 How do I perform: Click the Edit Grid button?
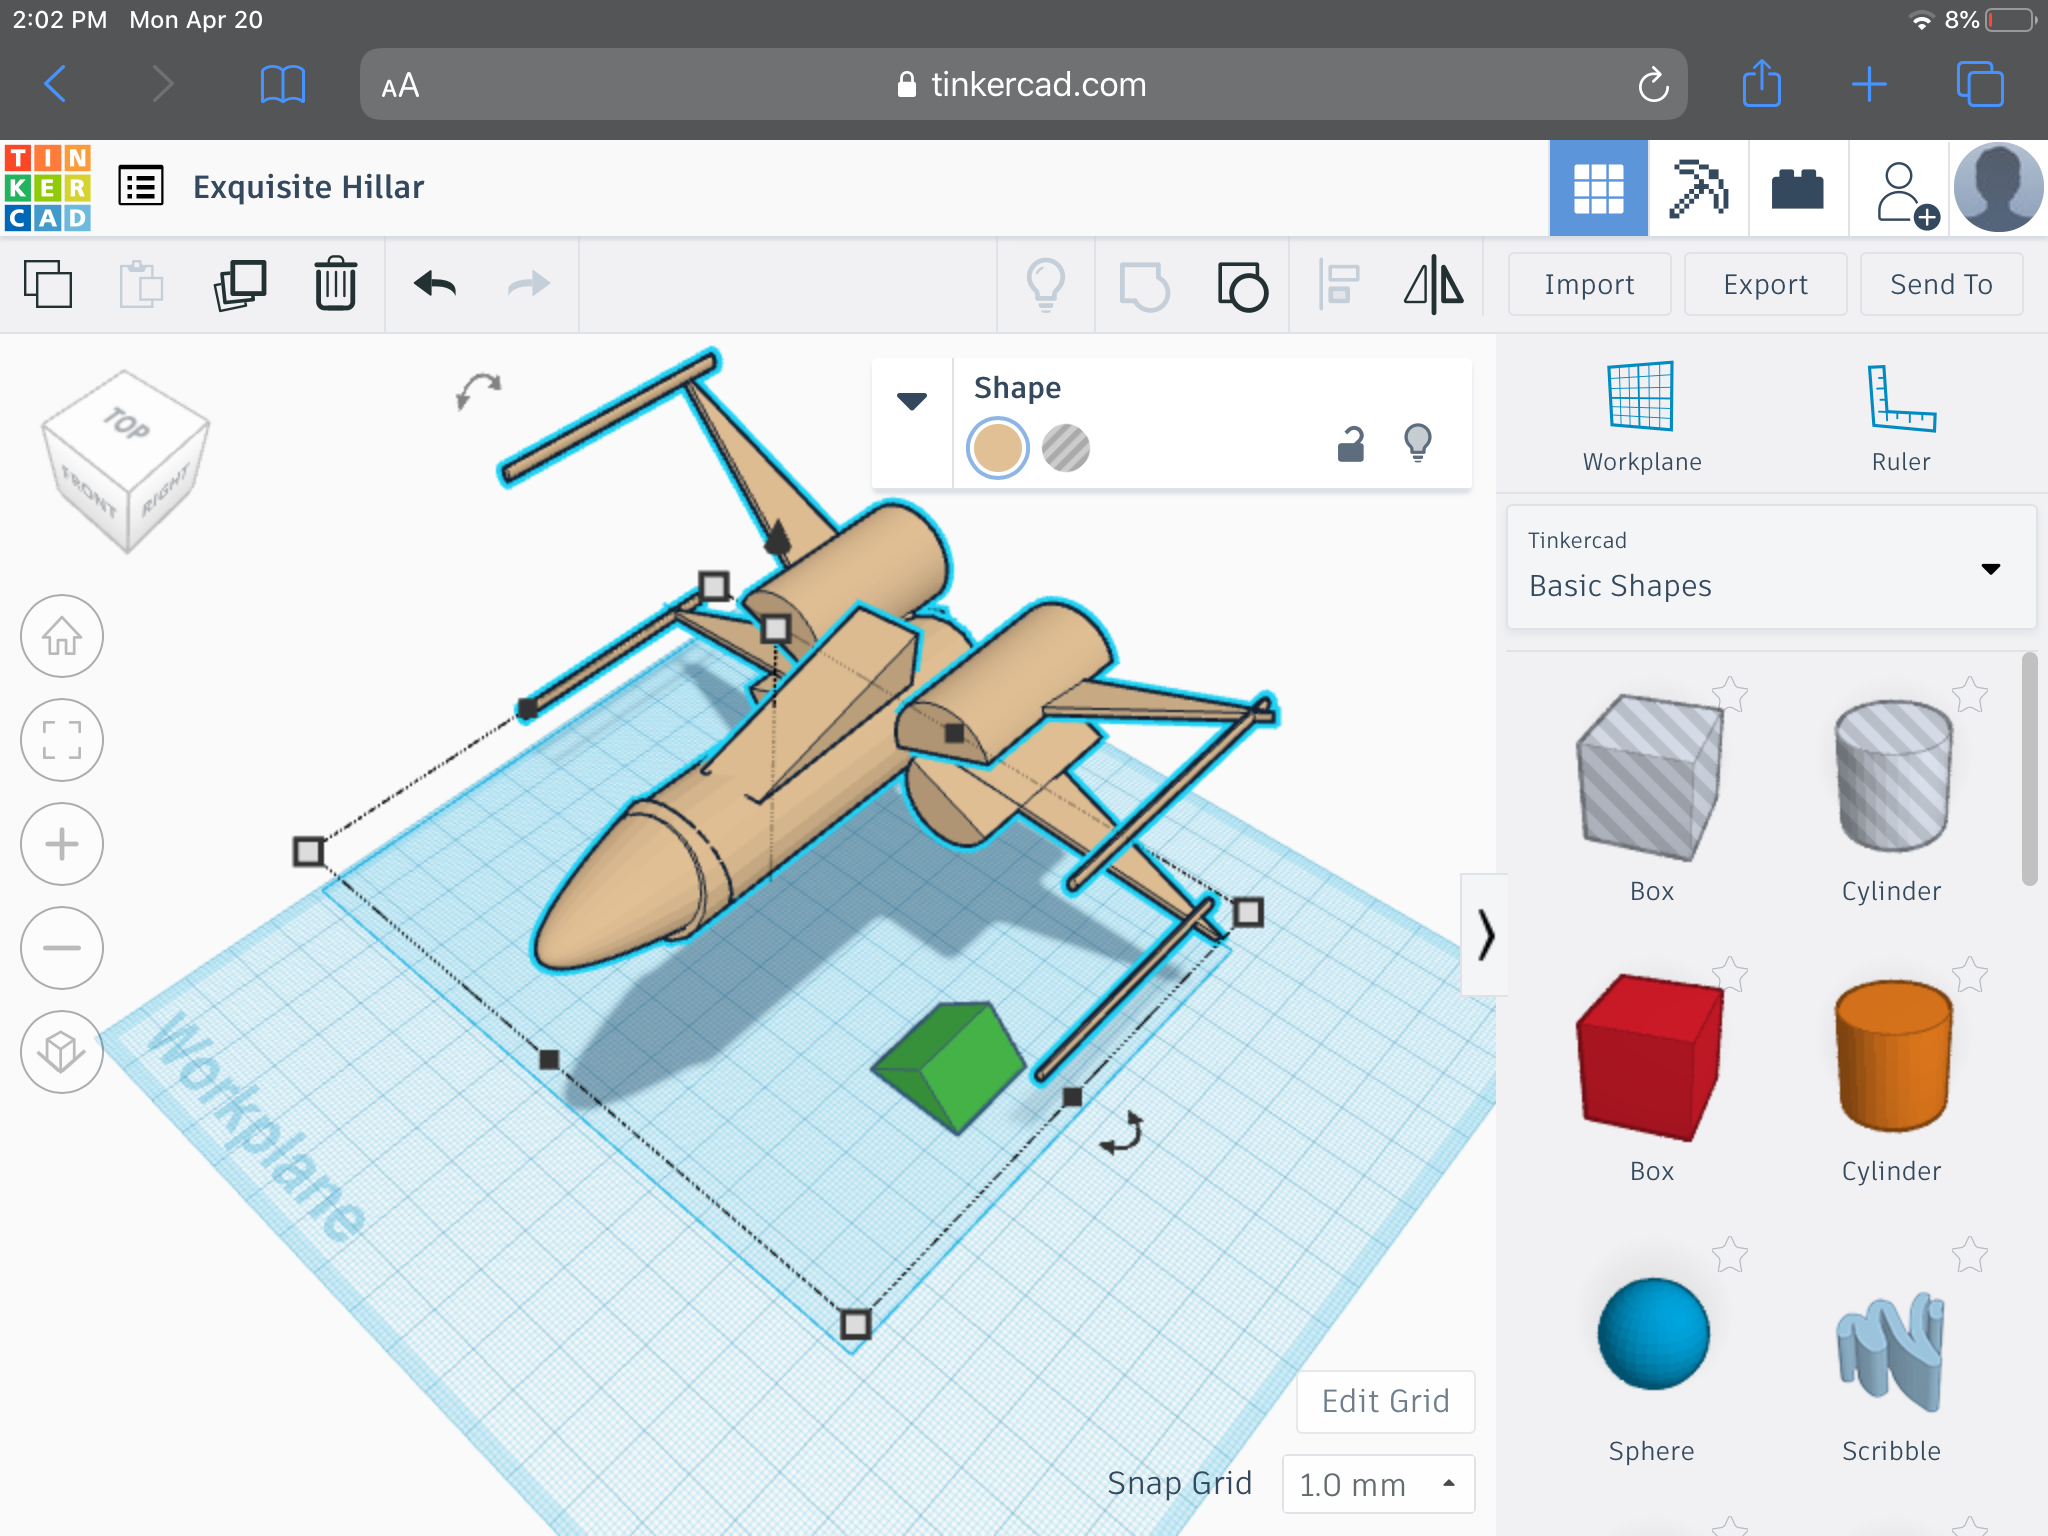click(1386, 1401)
